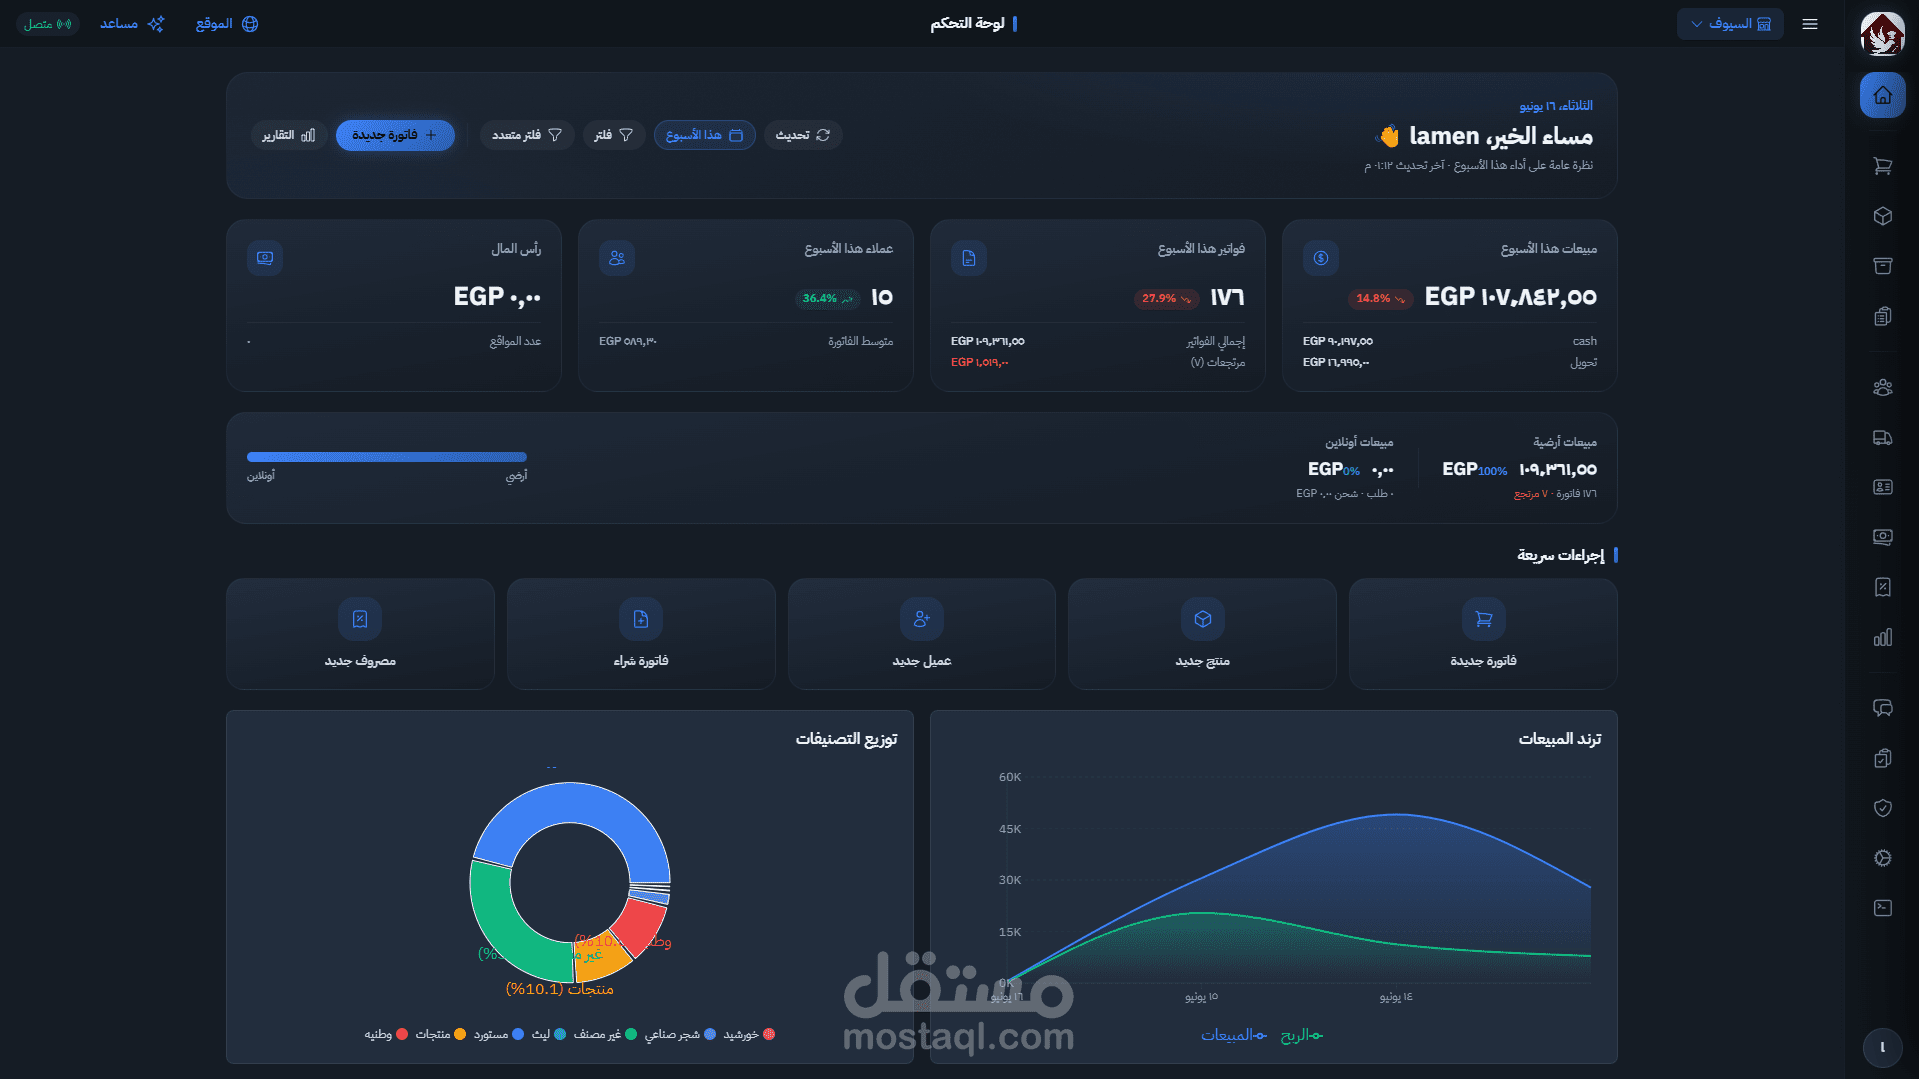Open the chat messages sidebar icon

(x=1882, y=708)
